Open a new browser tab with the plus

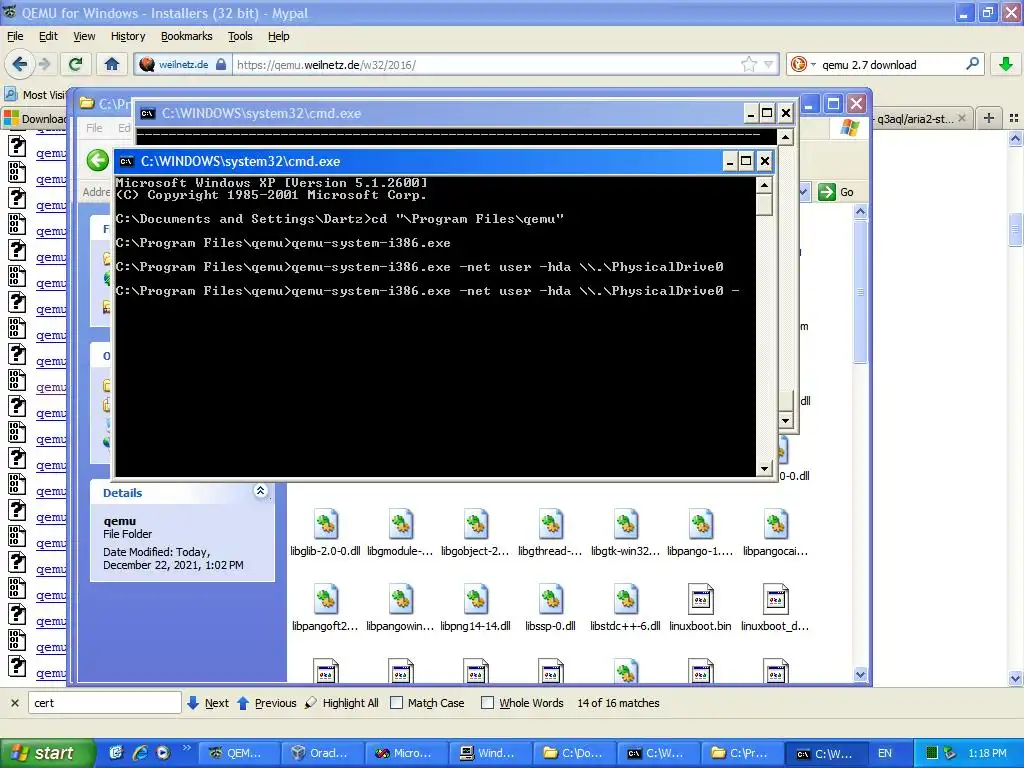point(989,118)
